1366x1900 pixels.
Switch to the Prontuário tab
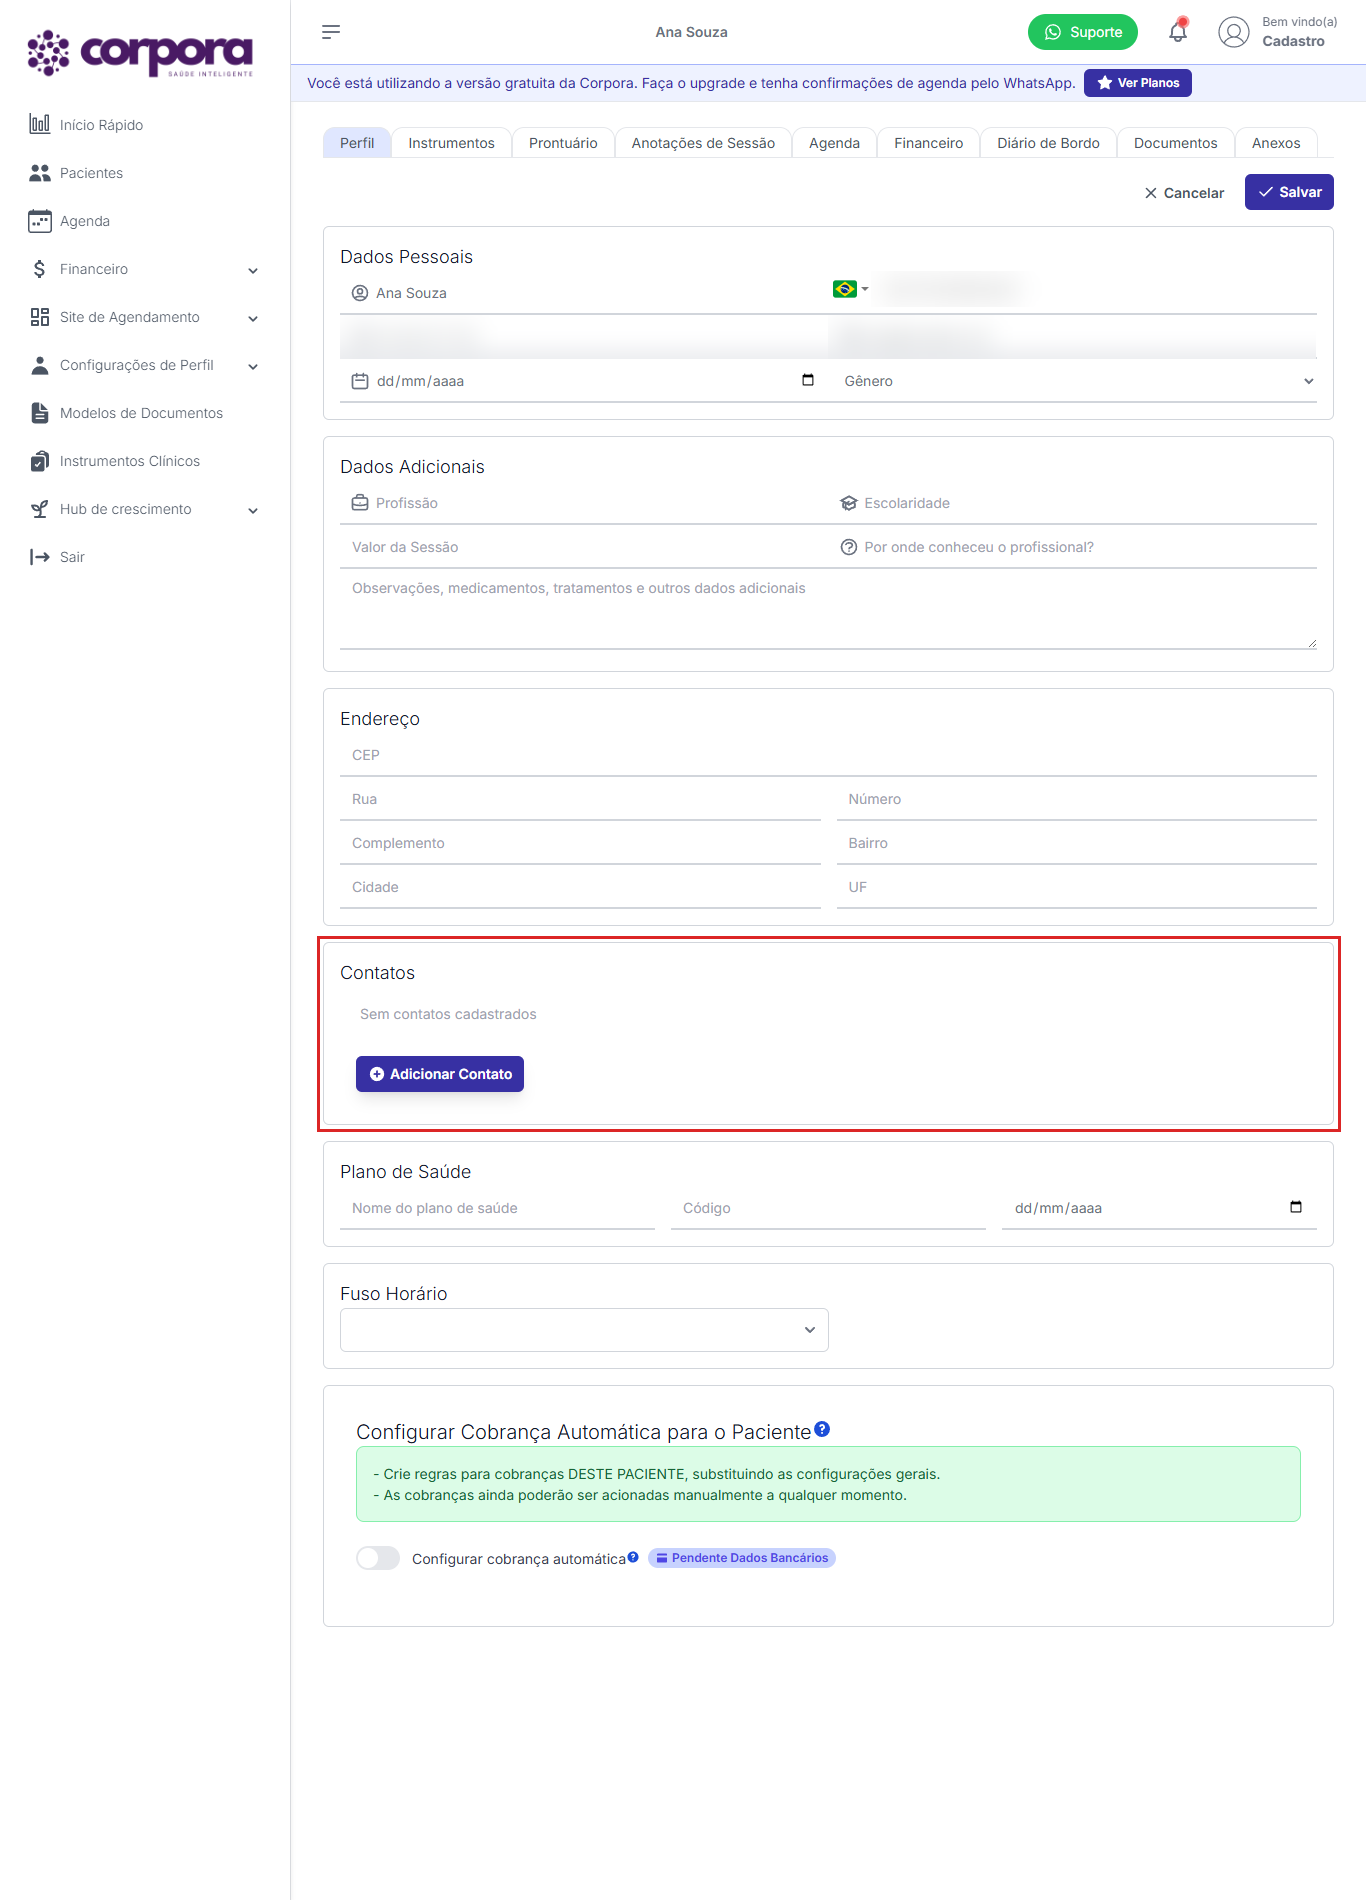(x=563, y=143)
